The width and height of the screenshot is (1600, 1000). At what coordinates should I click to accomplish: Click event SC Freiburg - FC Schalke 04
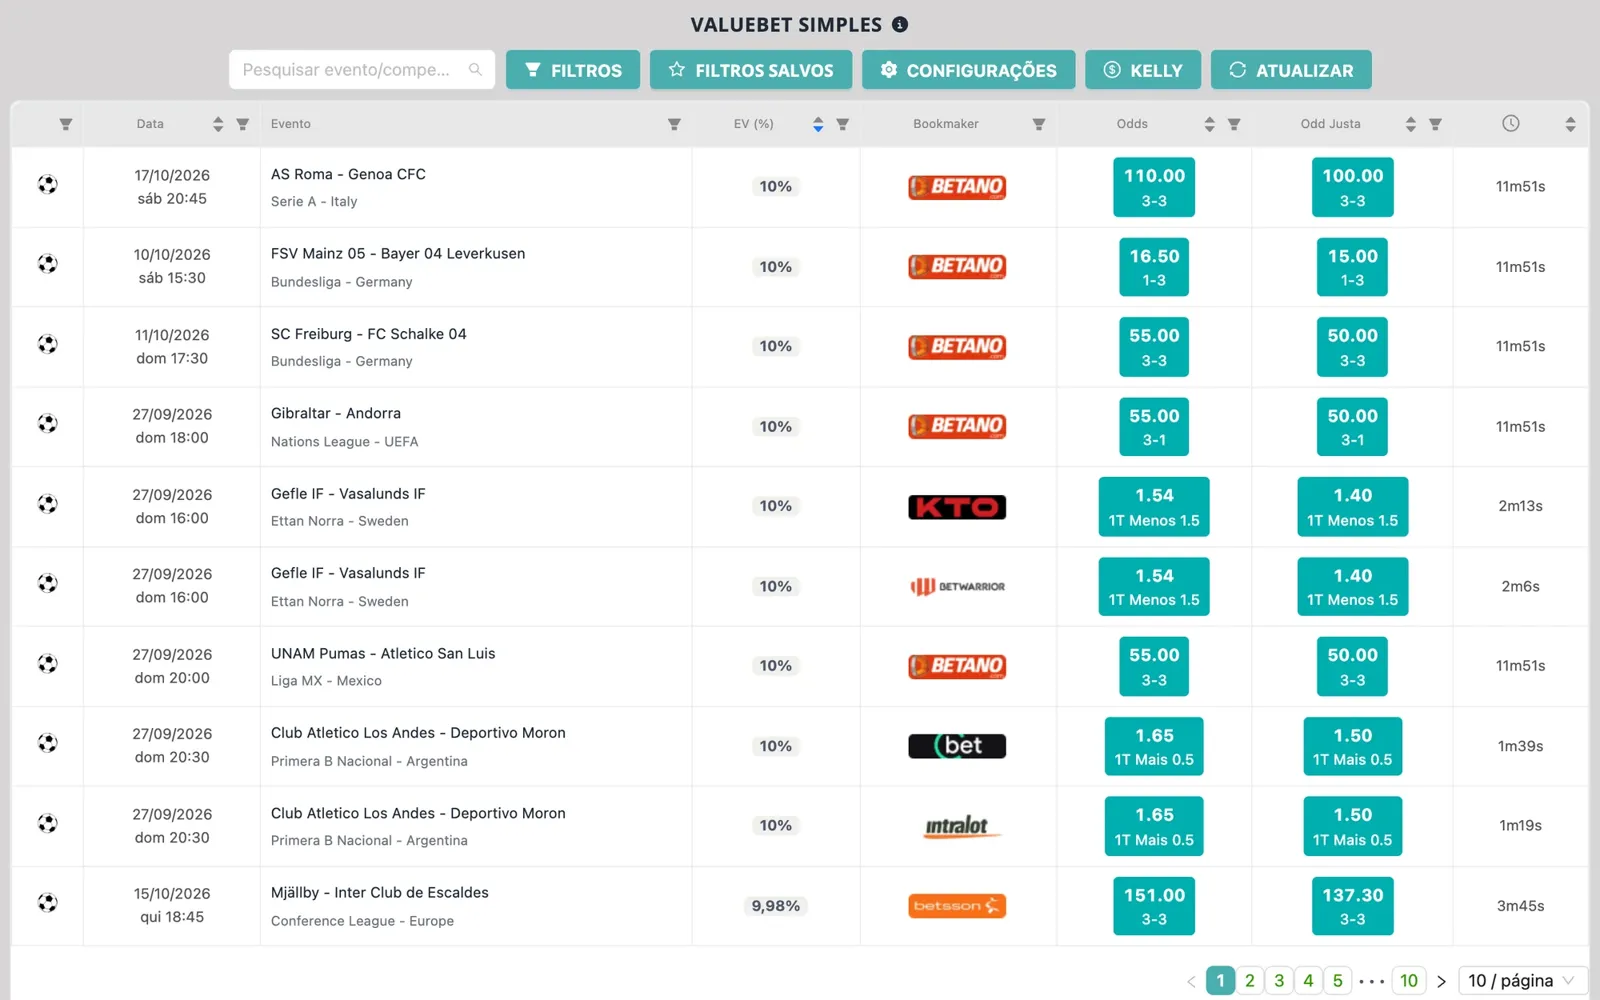369,334
